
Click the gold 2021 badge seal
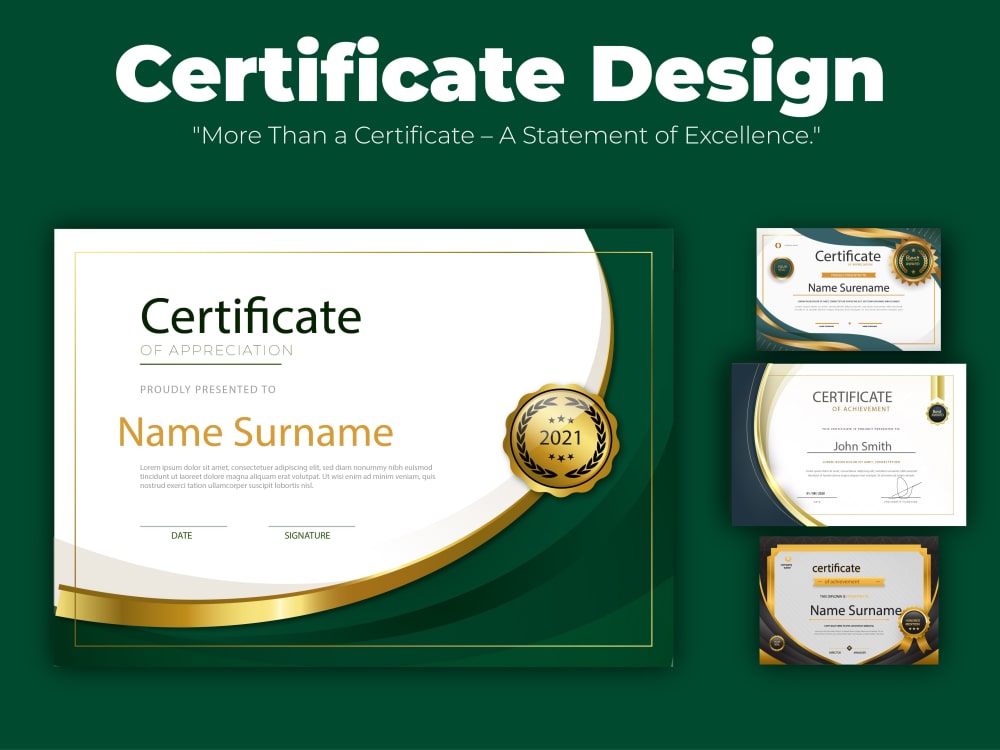pyautogui.click(x=561, y=440)
